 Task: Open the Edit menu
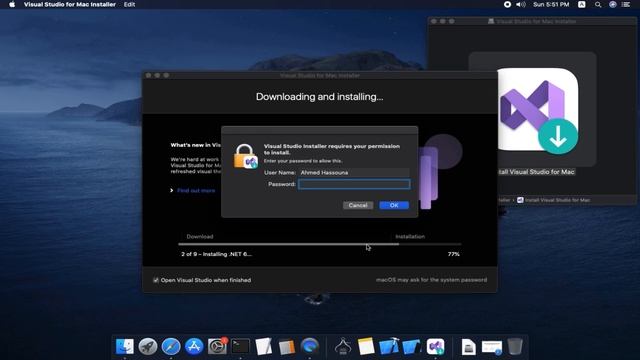click(x=129, y=4)
